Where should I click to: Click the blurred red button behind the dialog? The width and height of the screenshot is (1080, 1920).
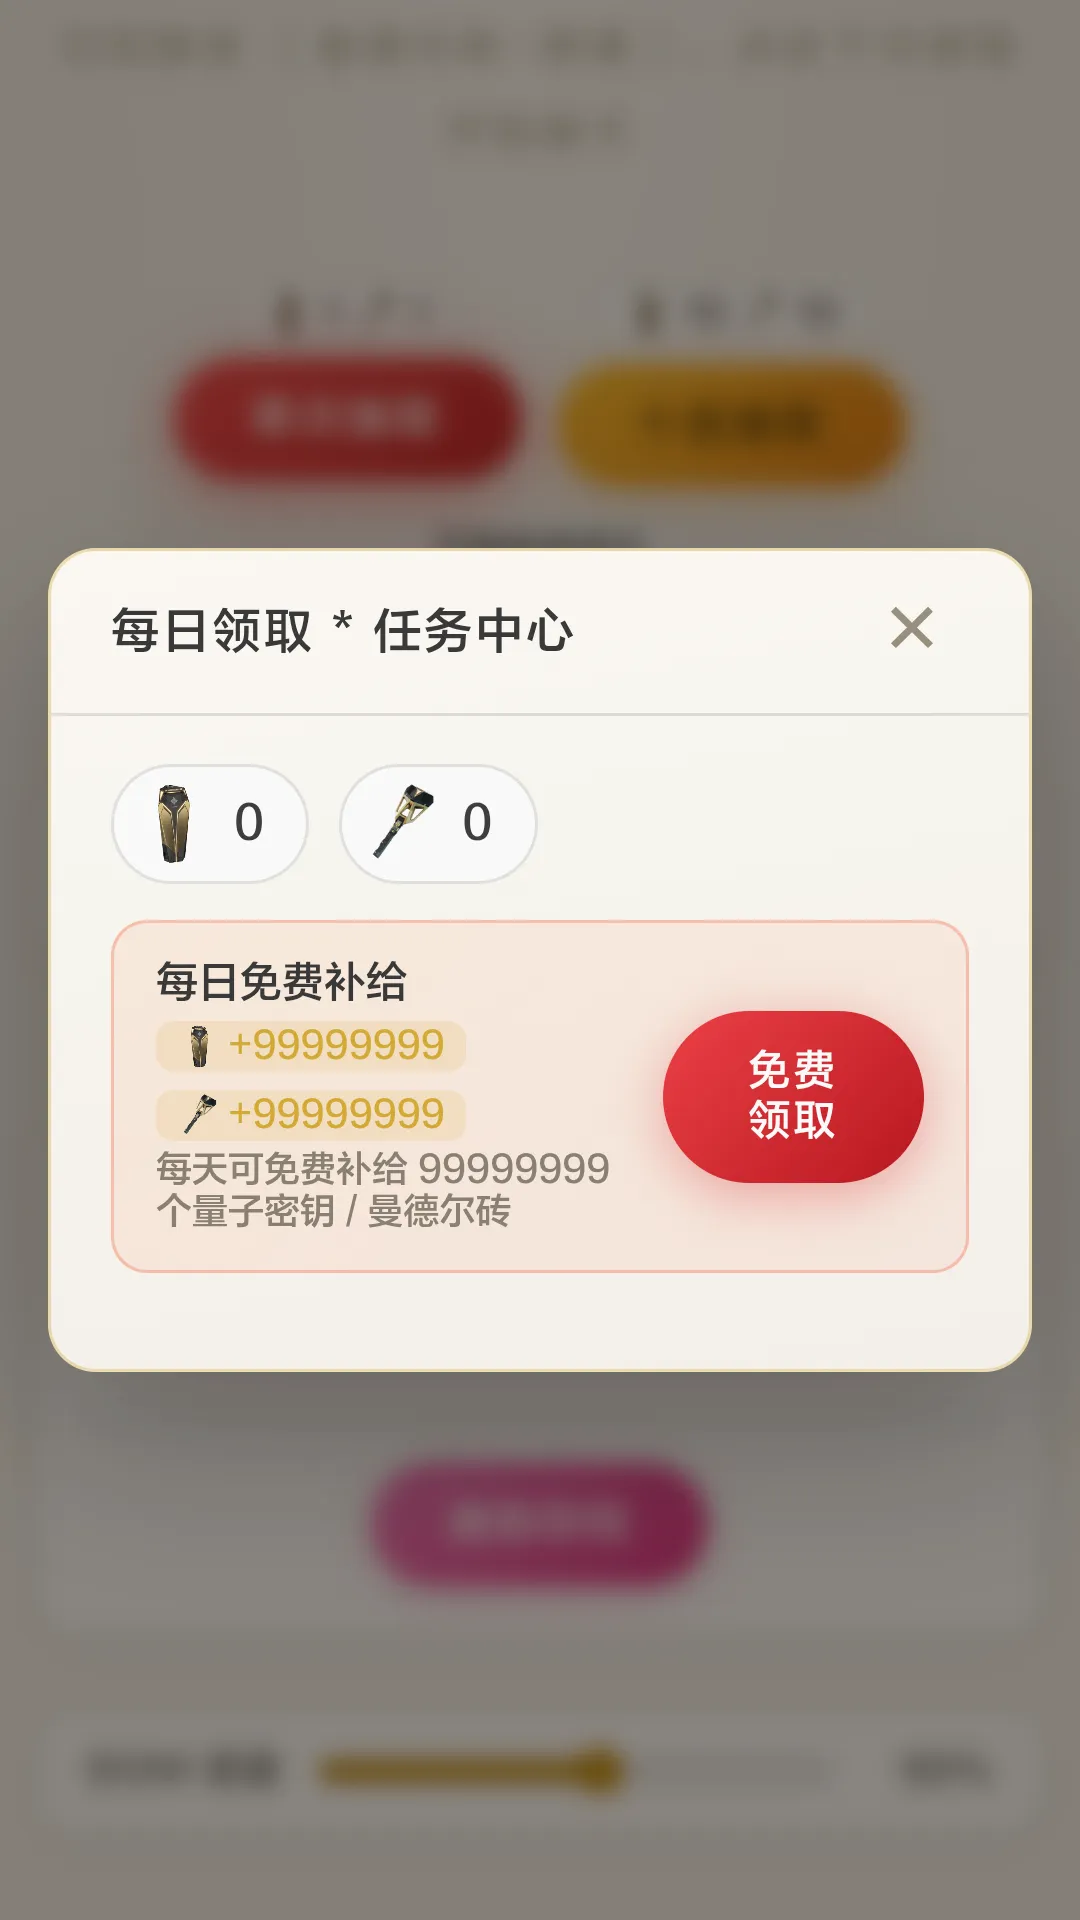pyautogui.click(x=345, y=417)
